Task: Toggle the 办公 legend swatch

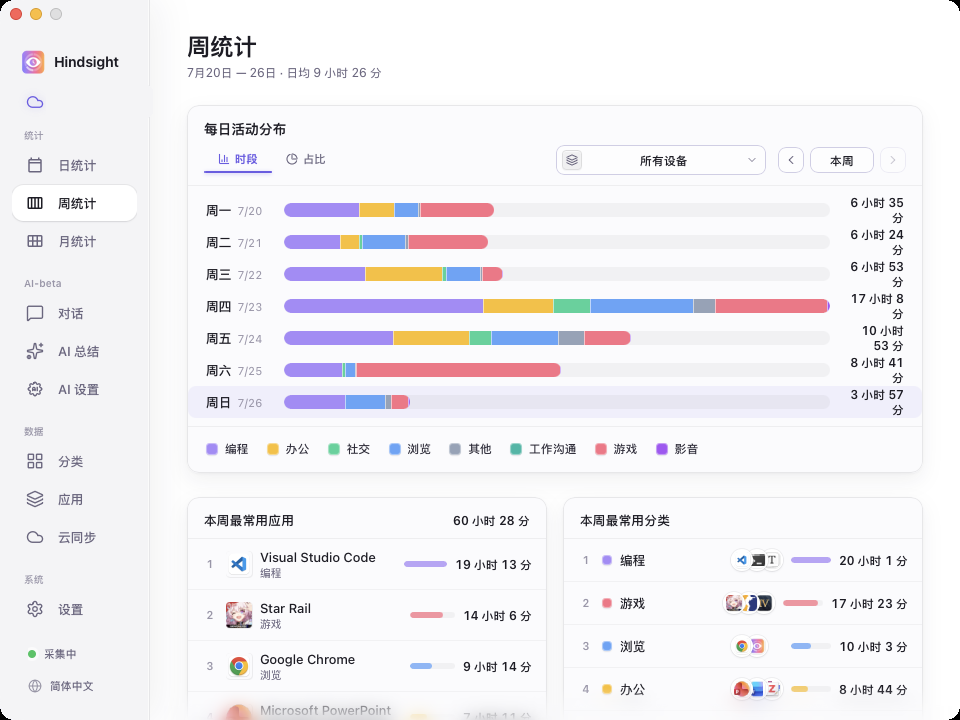Action: [272, 449]
